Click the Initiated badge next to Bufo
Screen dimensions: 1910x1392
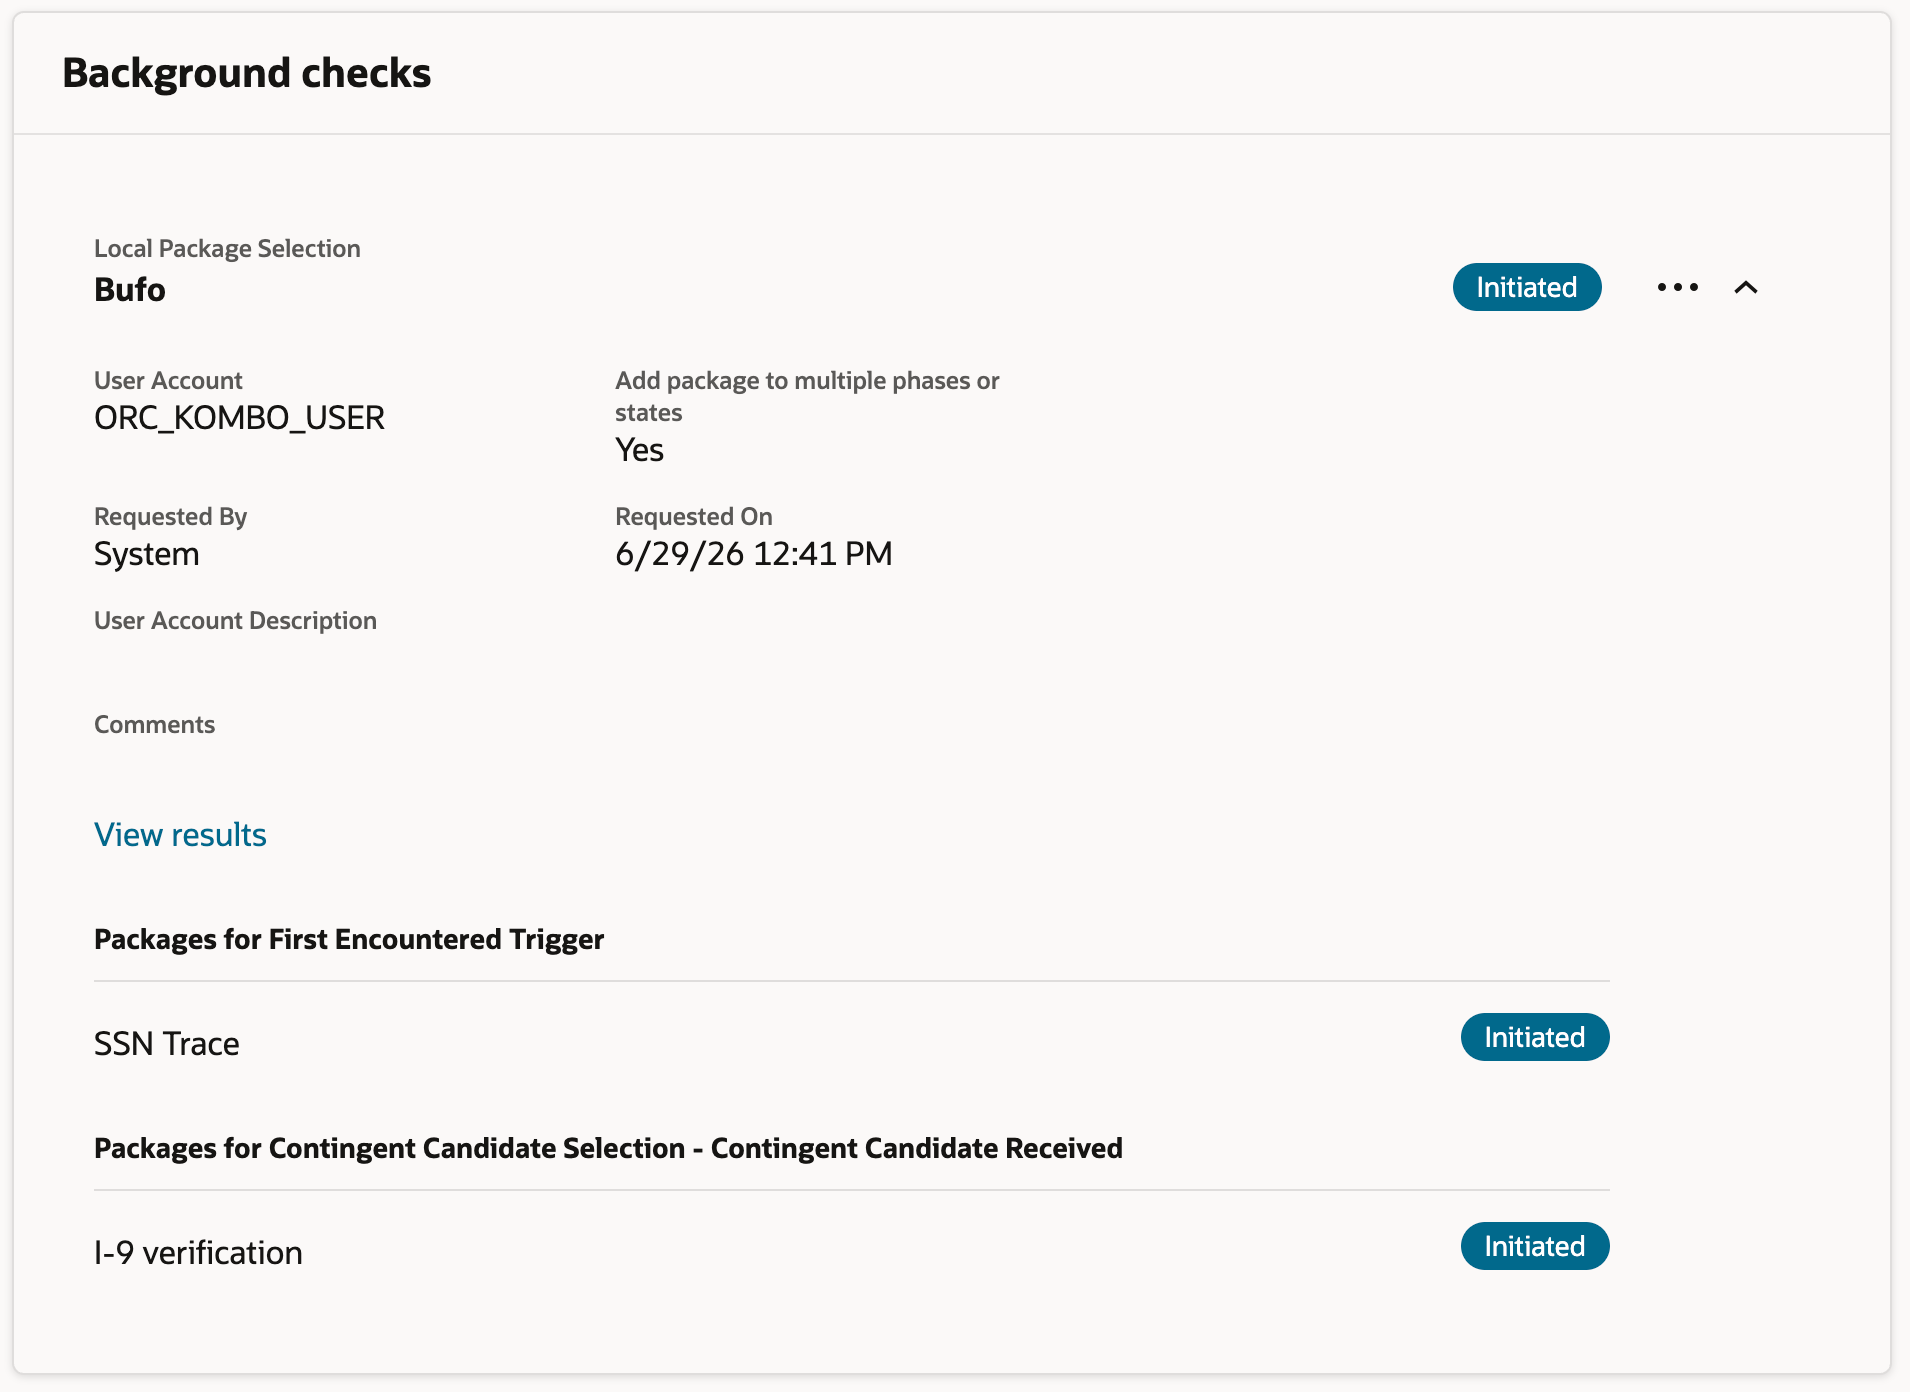(1526, 287)
